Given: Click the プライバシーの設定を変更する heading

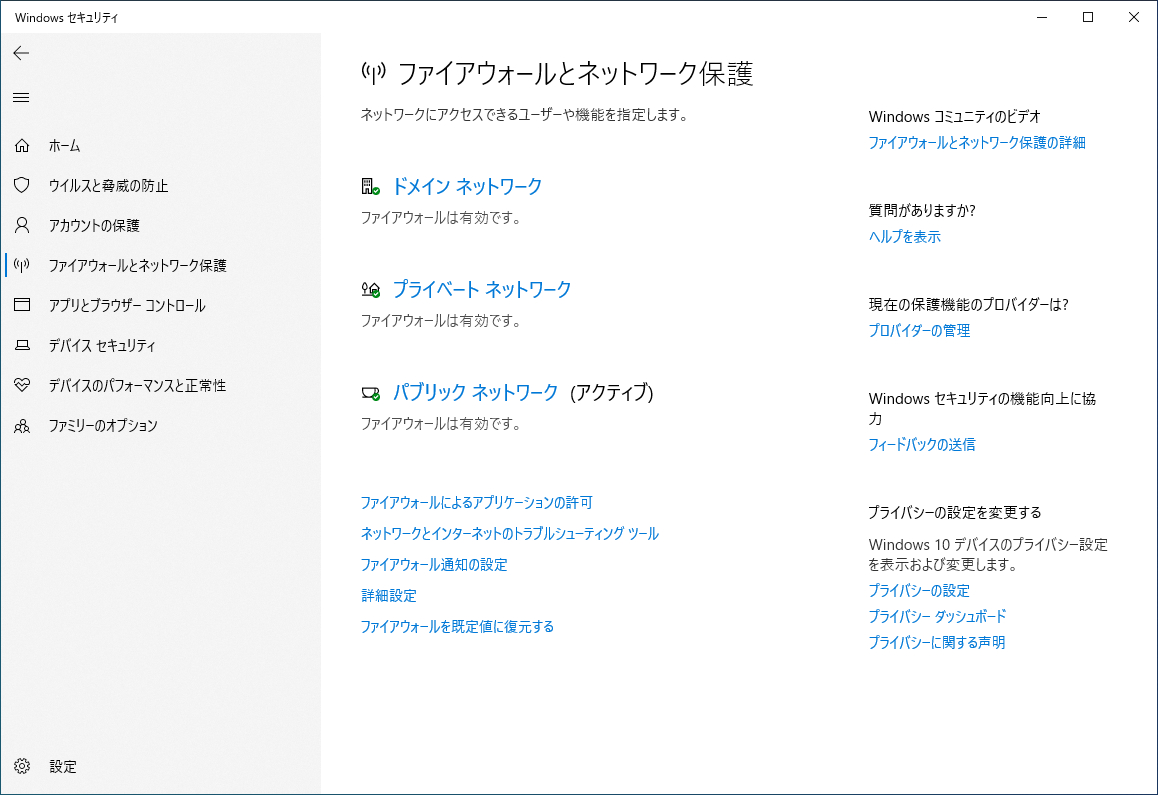Looking at the screenshot, I should tap(955, 512).
